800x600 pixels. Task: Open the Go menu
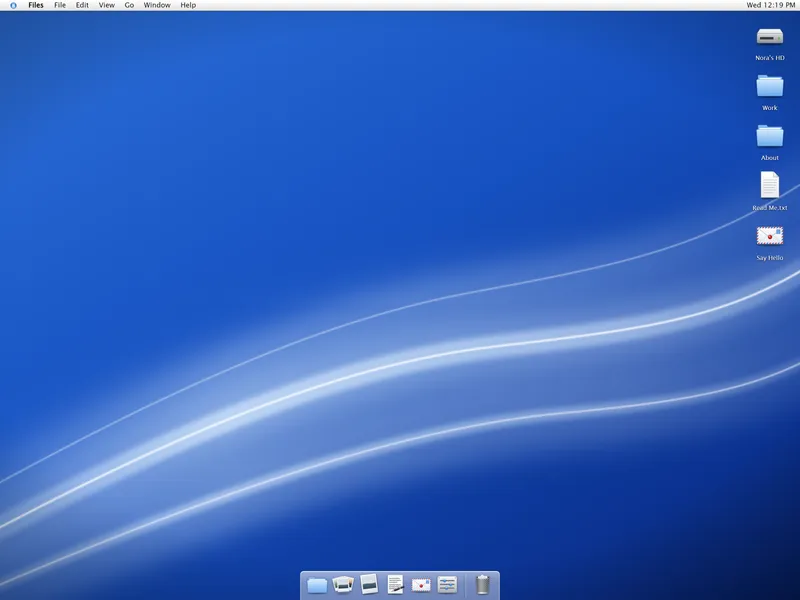[x=129, y=5]
